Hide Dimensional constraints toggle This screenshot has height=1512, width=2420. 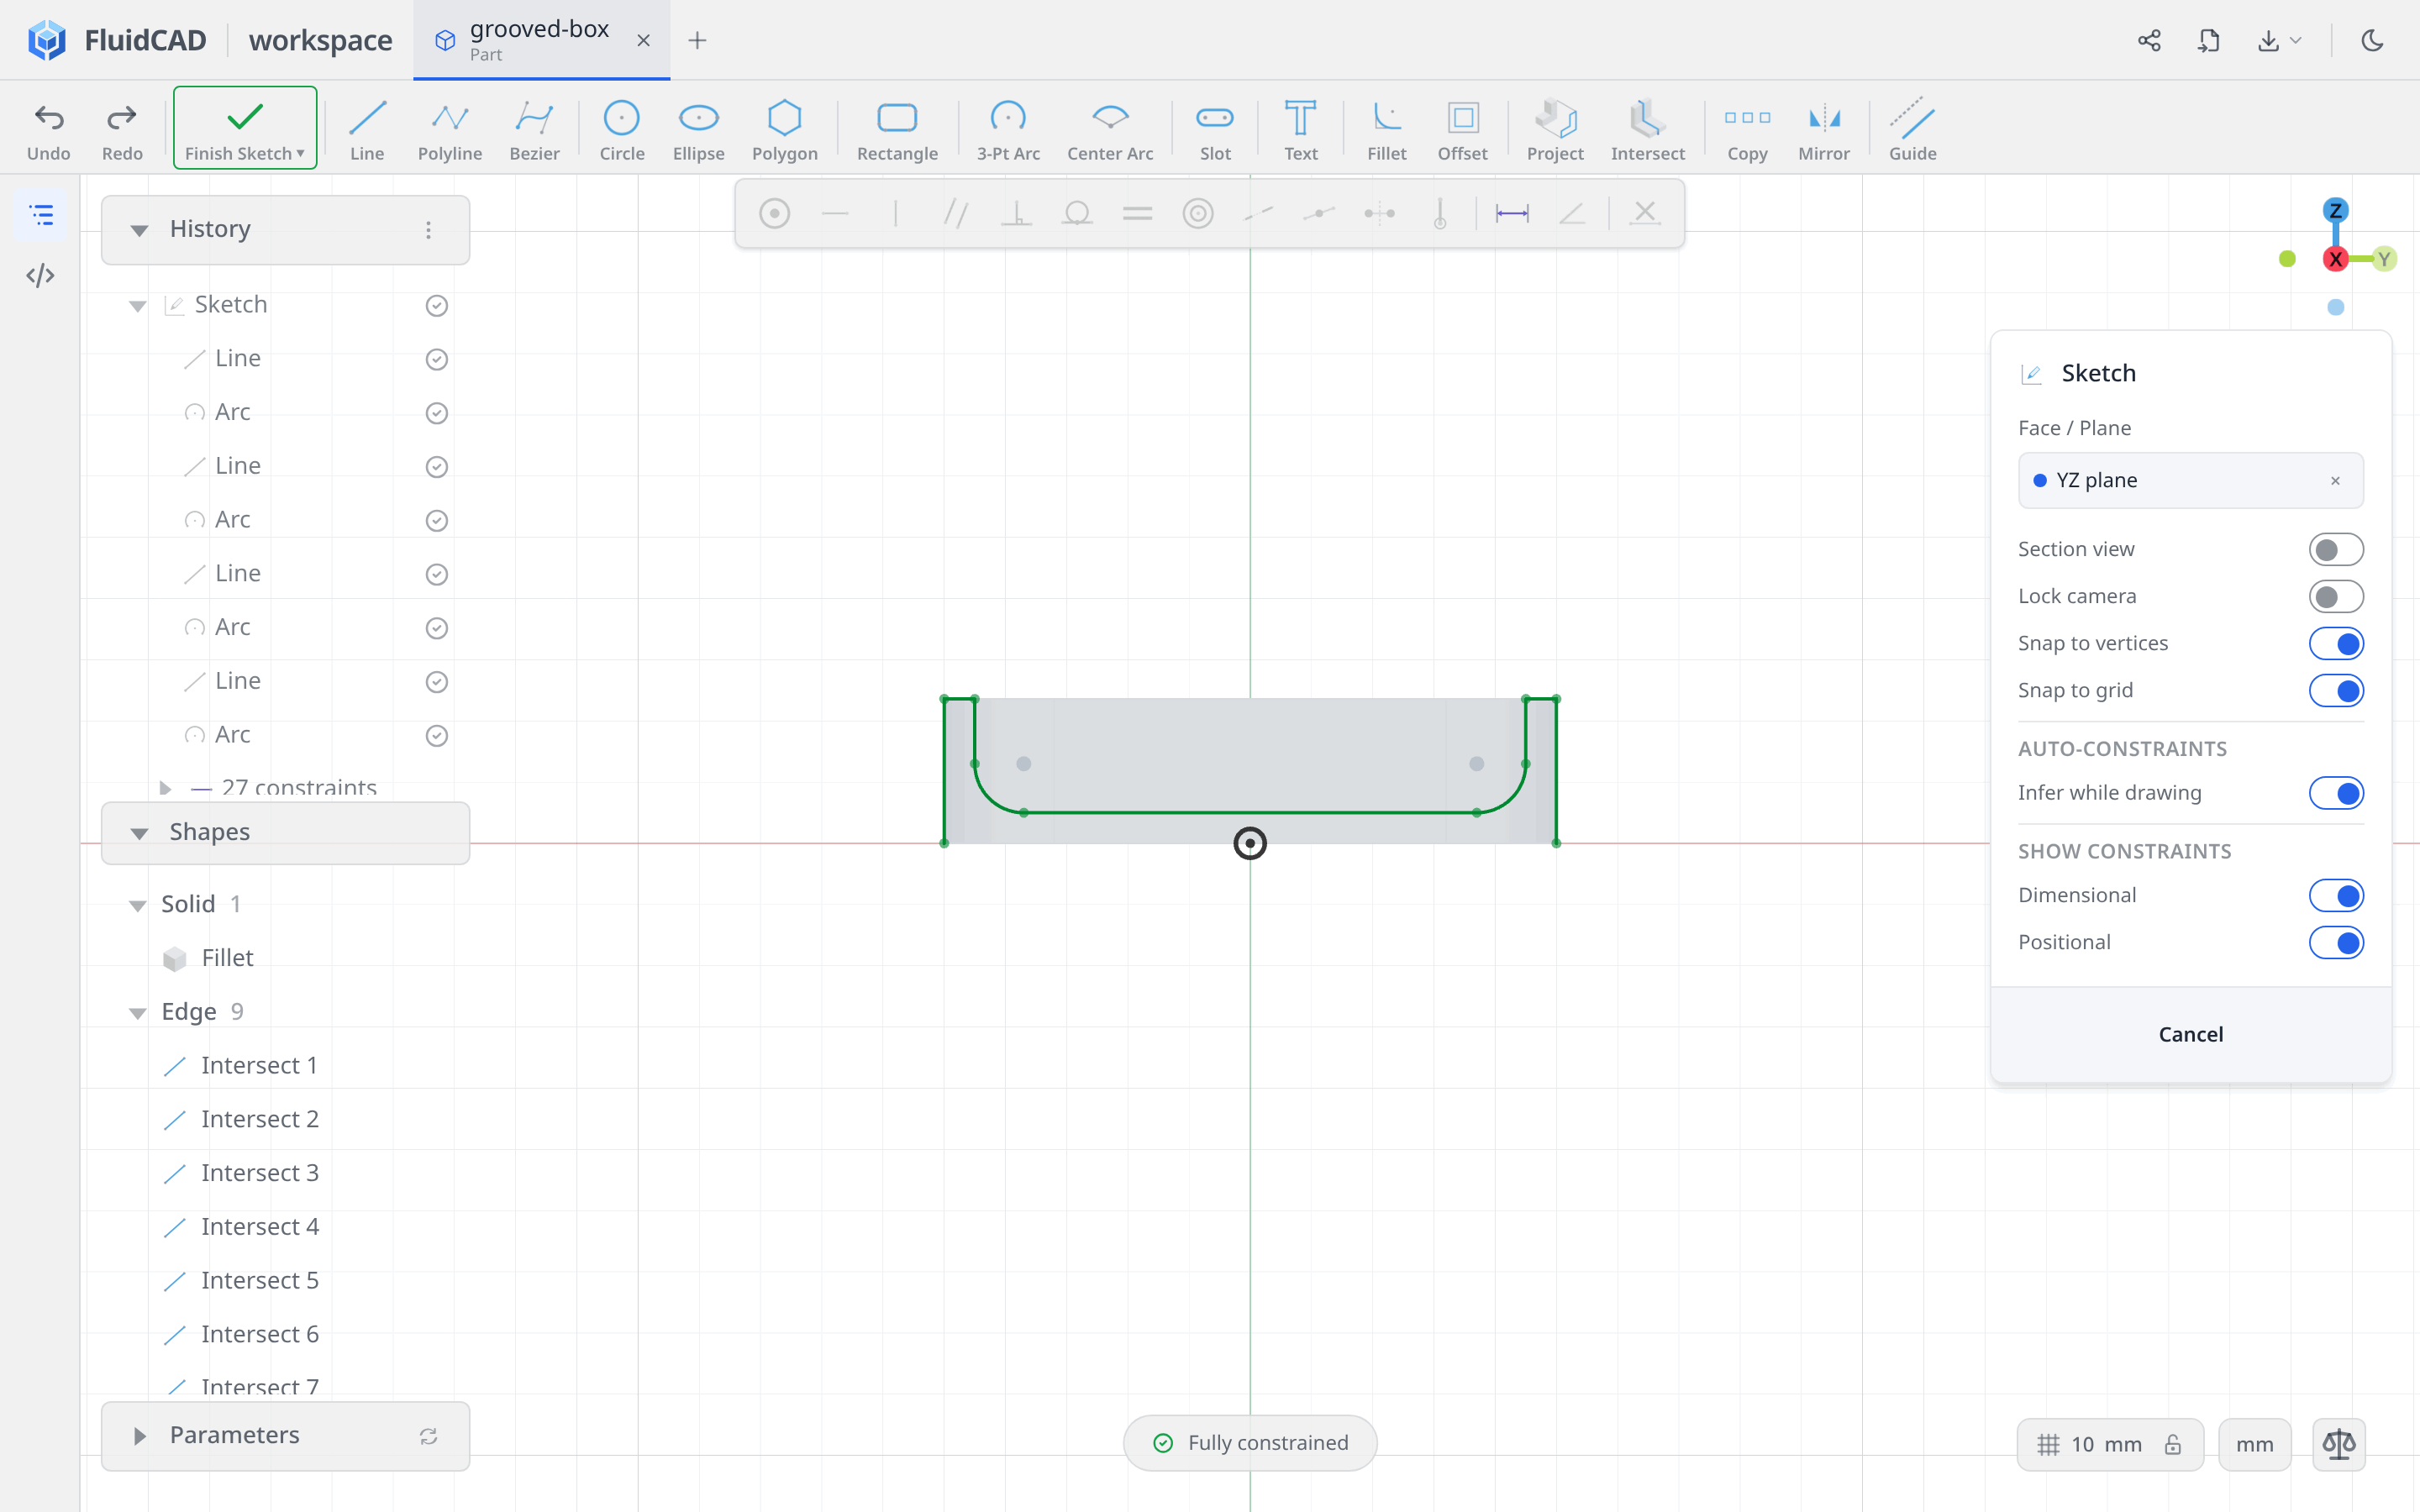tap(2336, 895)
